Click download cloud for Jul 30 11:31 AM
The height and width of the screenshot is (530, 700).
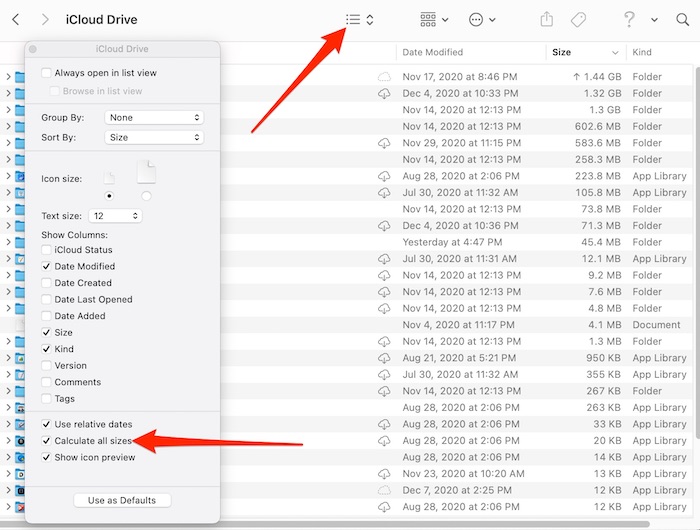coord(384,259)
